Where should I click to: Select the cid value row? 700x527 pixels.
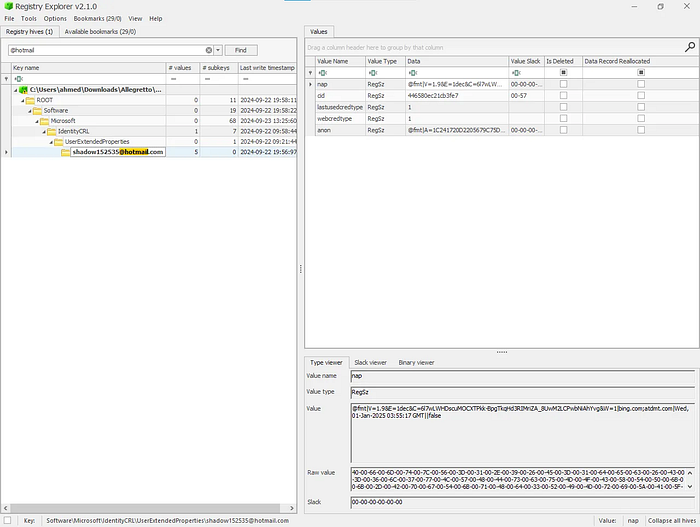(x=502, y=96)
